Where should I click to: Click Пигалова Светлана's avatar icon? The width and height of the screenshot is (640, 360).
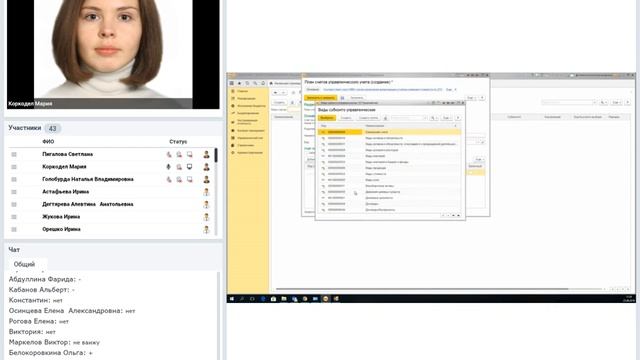coord(207,154)
